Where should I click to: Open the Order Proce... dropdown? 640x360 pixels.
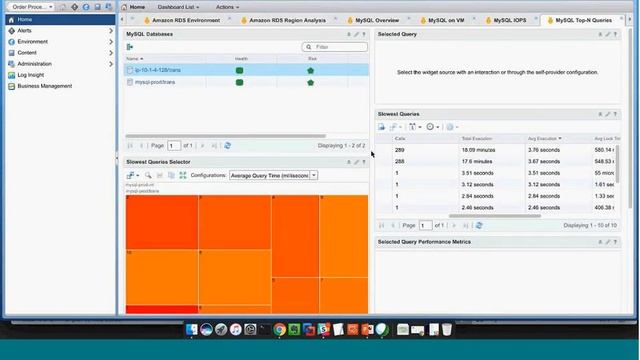click(32, 7)
